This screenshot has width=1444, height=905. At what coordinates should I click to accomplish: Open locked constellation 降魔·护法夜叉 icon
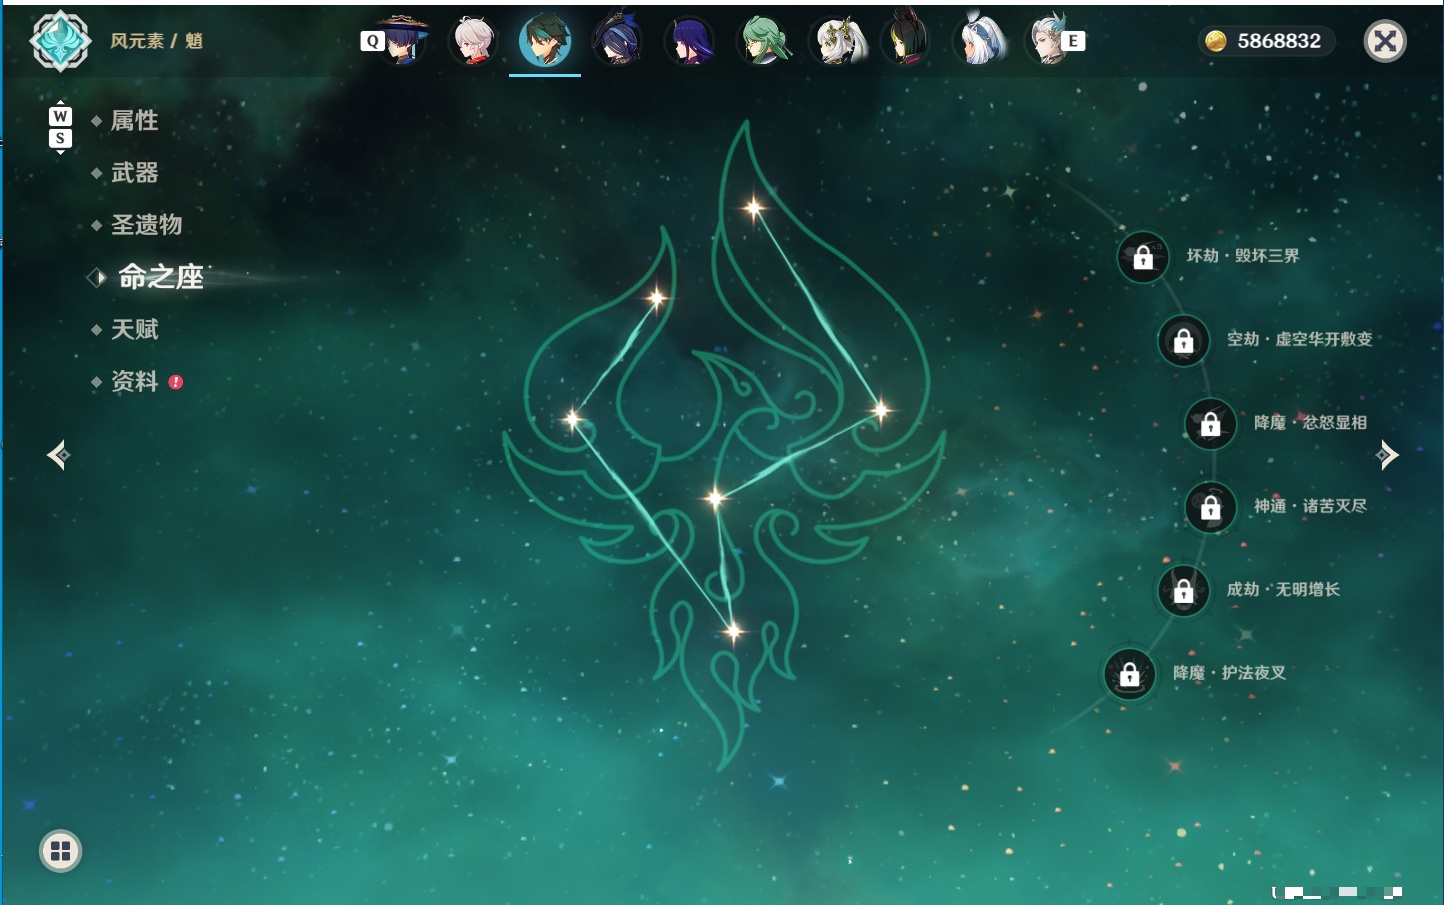(x=1130, y=673)
